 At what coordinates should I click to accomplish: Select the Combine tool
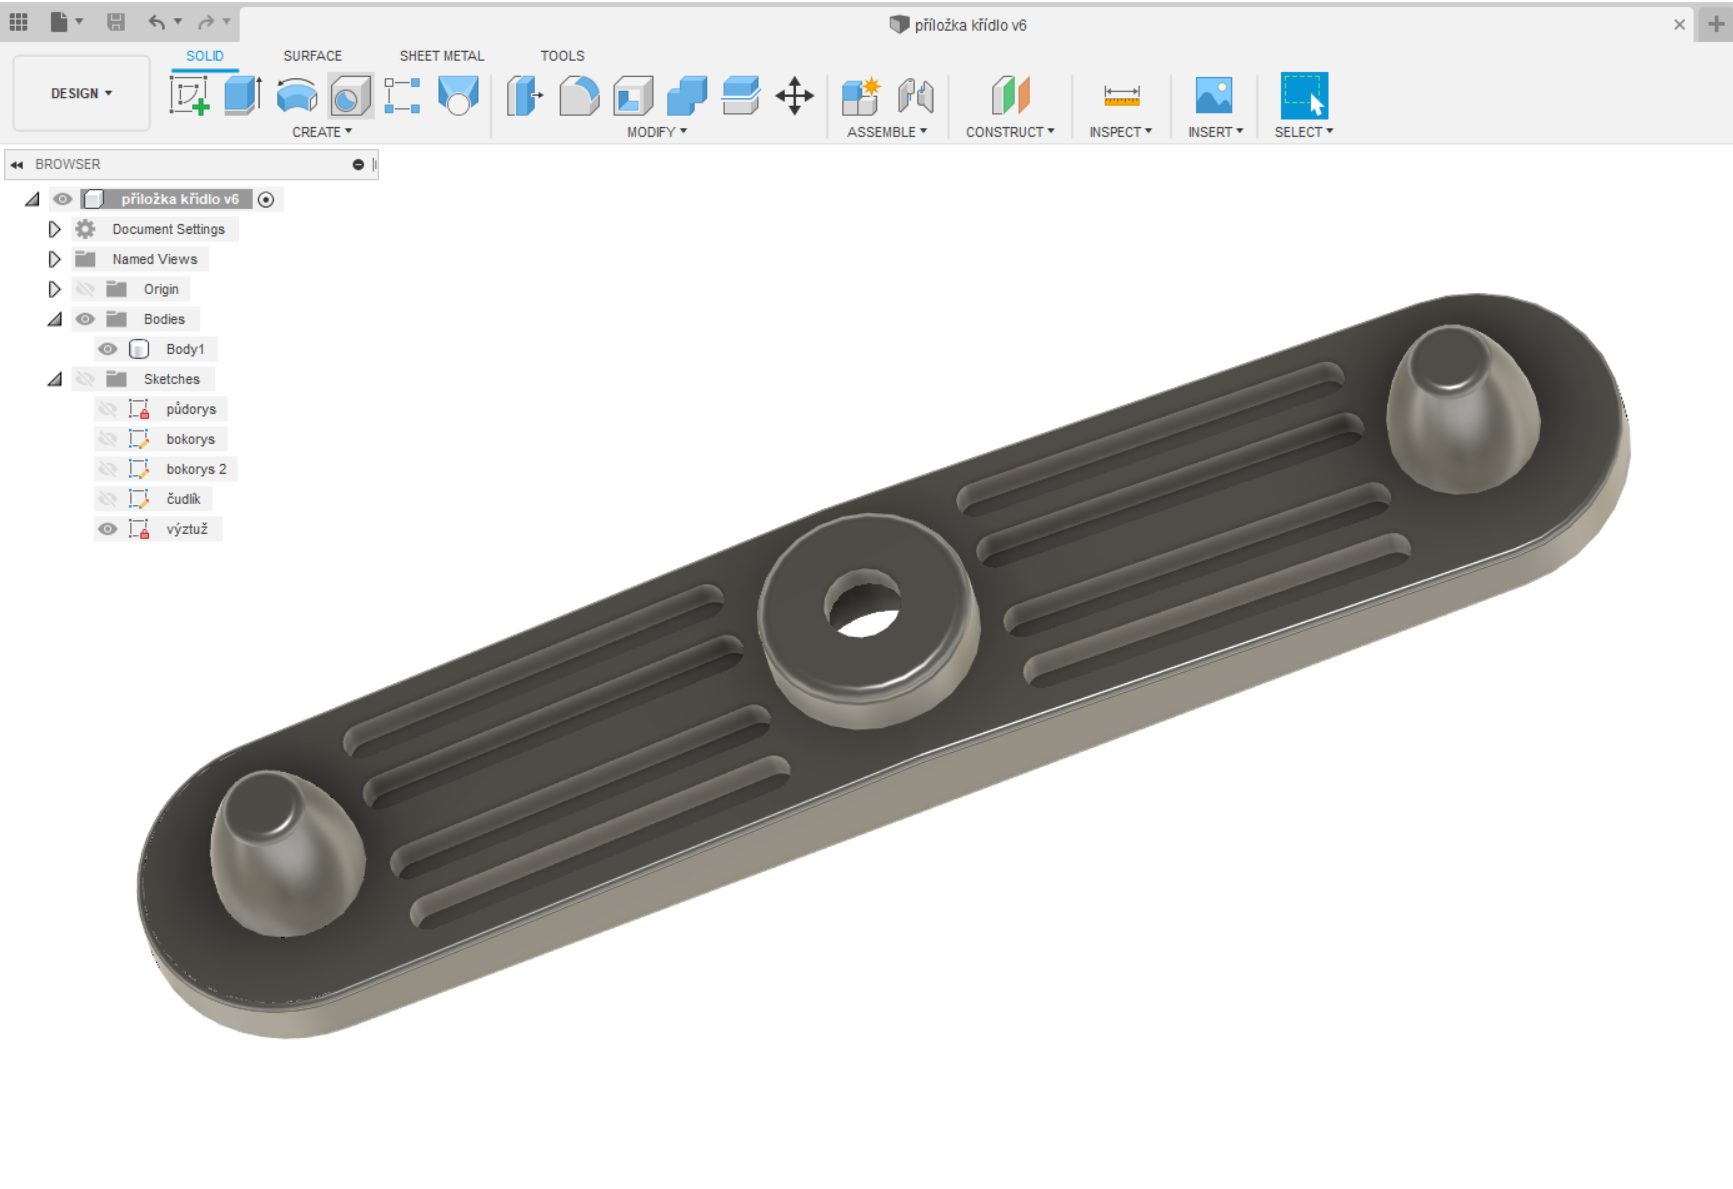(687, 96)
